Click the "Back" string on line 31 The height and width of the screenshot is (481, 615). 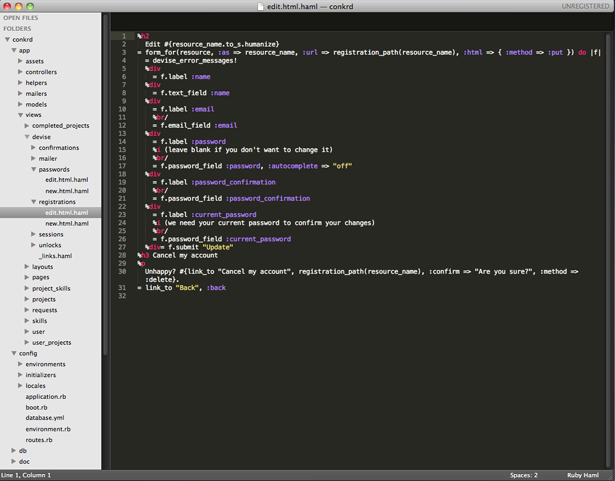point(186,288)
